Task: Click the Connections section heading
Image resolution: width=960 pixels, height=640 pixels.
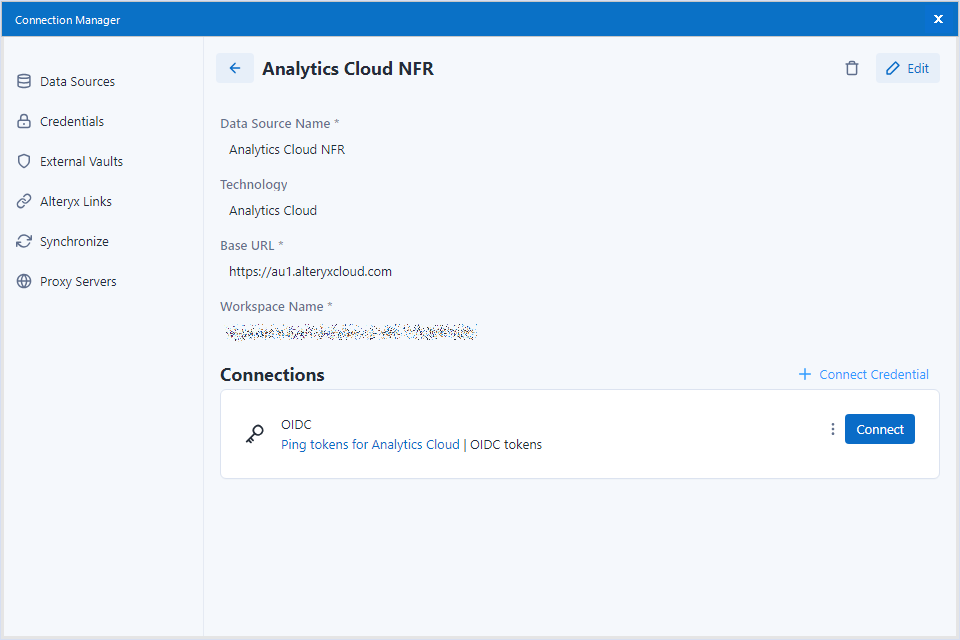Action: coord(272,375)
